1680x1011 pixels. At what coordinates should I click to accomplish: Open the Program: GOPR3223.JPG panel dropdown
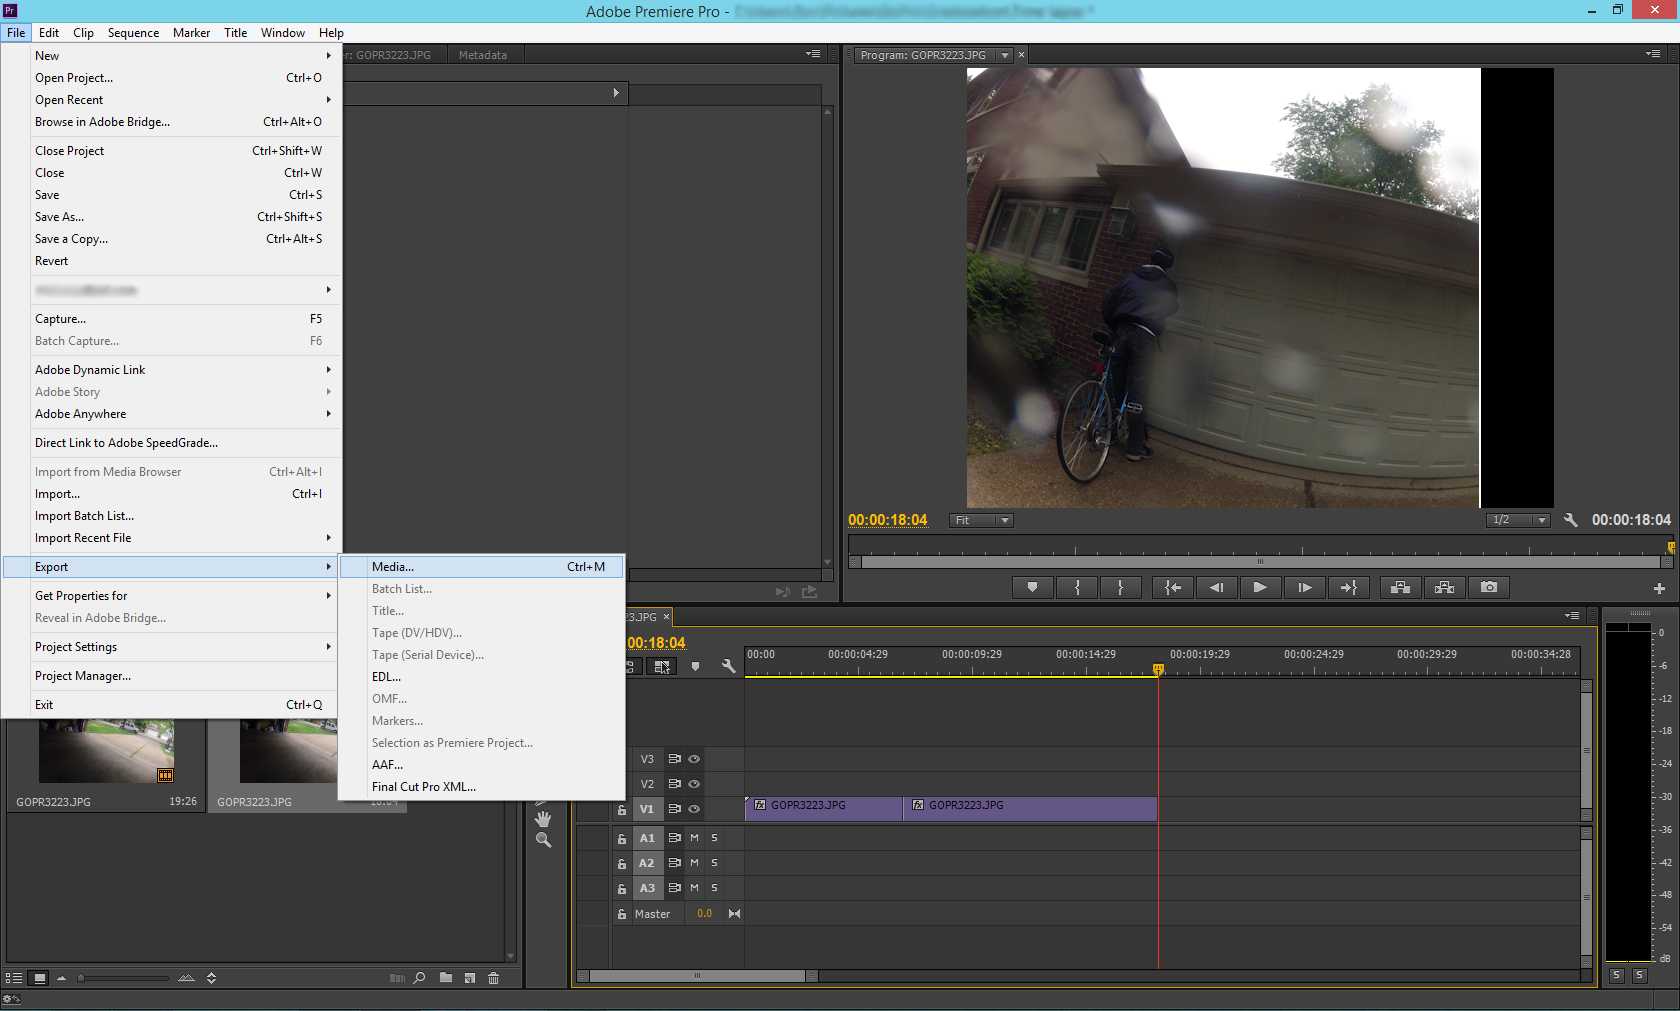[x=1005, y=55]
